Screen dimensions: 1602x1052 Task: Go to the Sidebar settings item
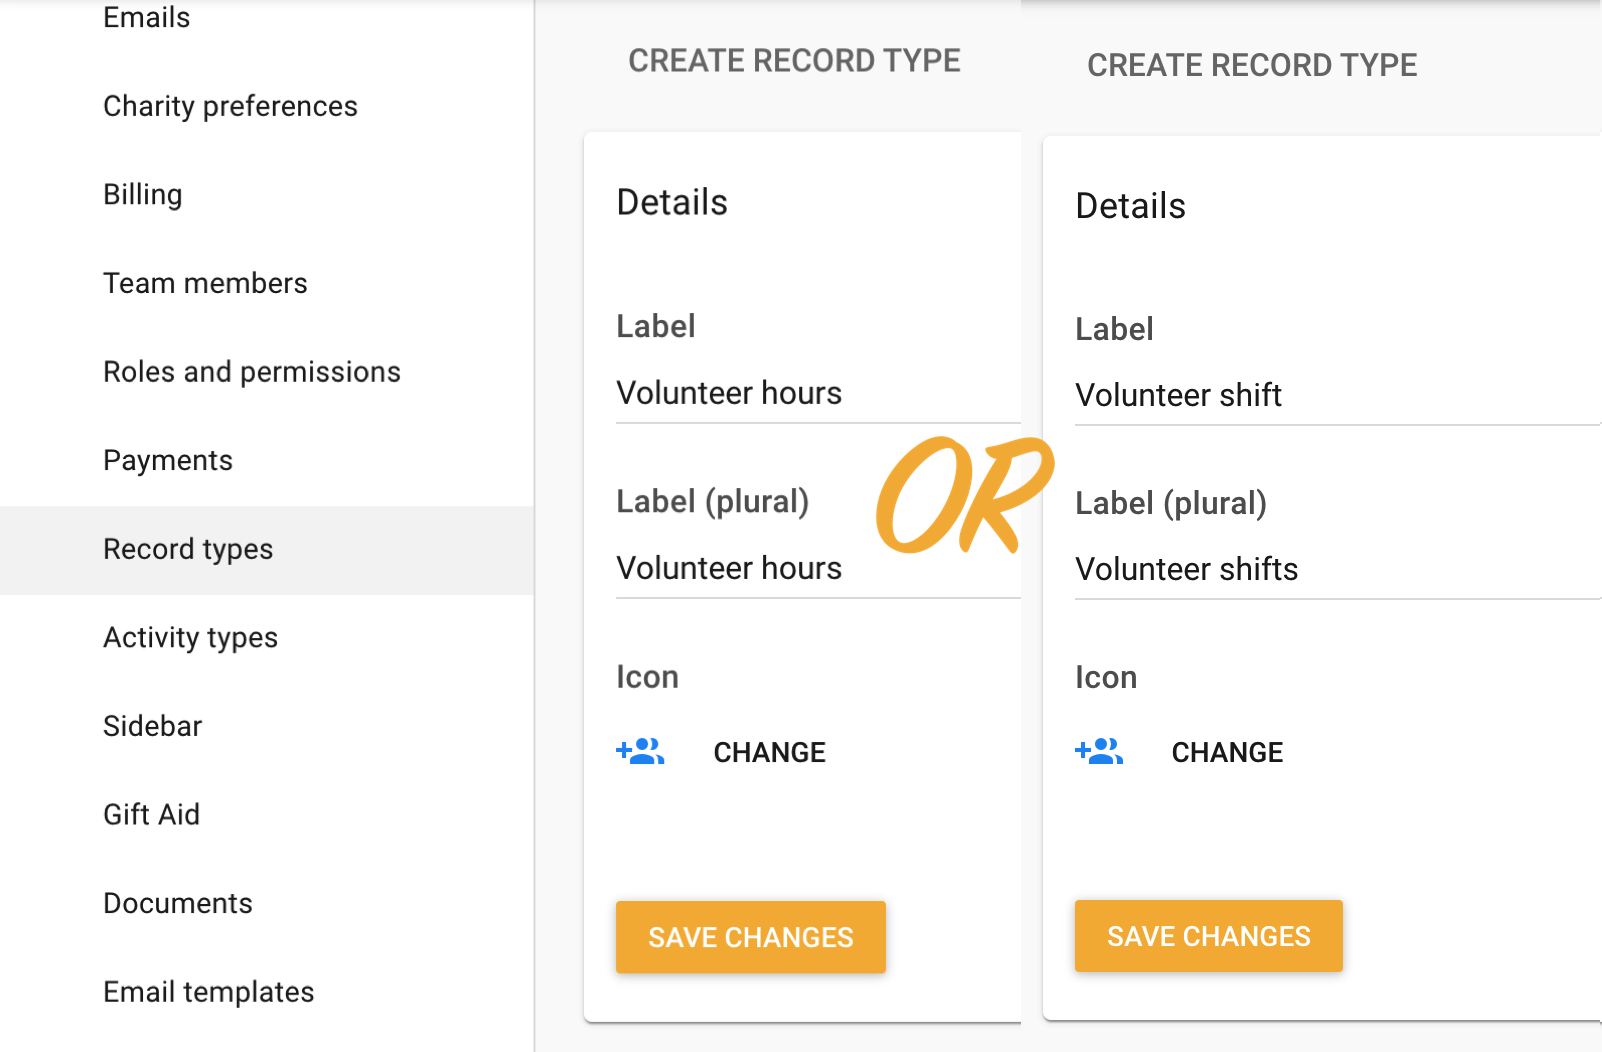pyautogui.click(x=152, y=726)
